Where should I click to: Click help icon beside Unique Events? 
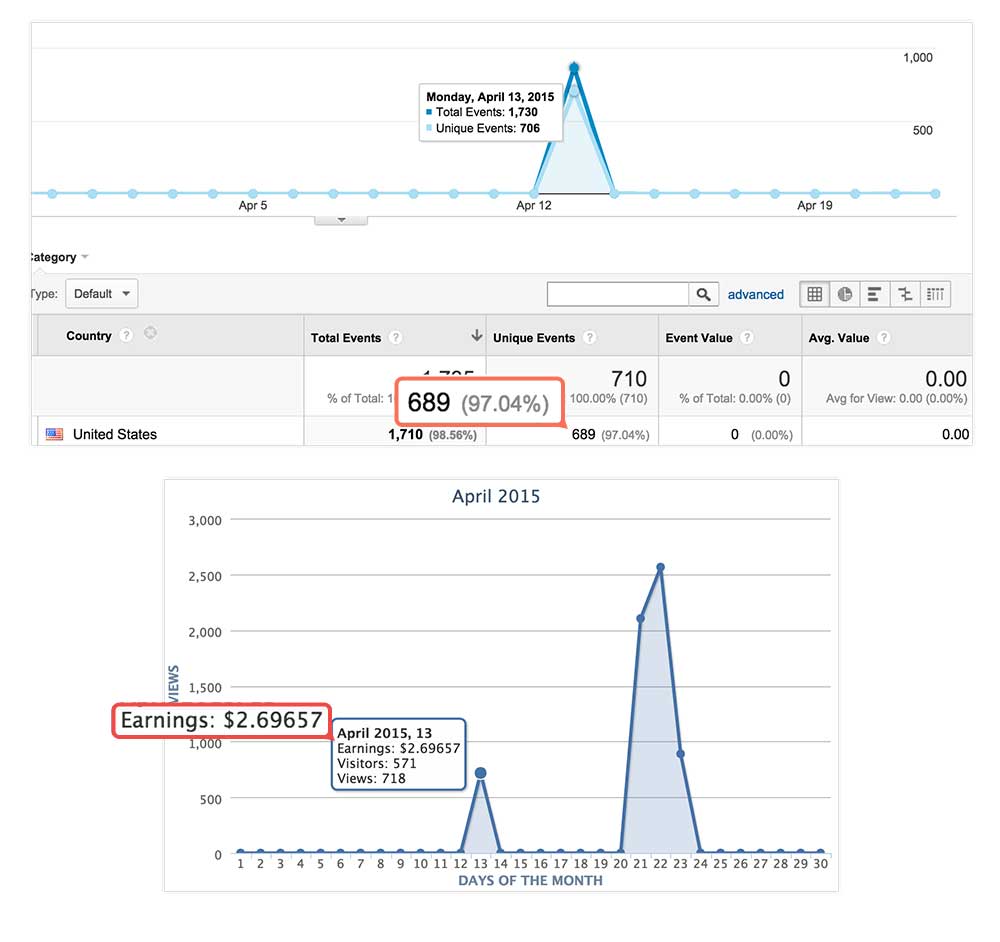coord(590,338)
